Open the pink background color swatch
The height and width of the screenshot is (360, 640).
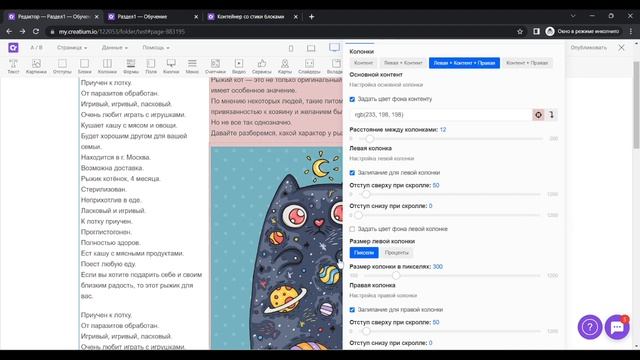pyautogui.click(x=538, y=115)
